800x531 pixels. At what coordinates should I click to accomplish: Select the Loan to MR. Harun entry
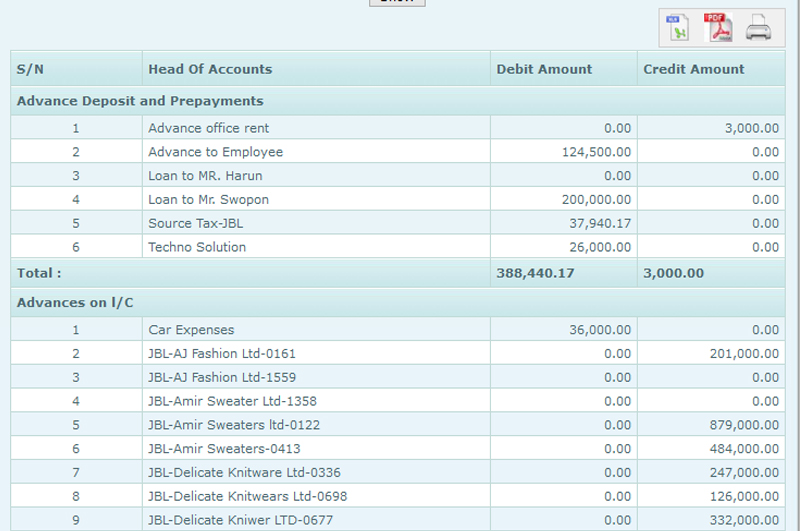tap(205, 176)
